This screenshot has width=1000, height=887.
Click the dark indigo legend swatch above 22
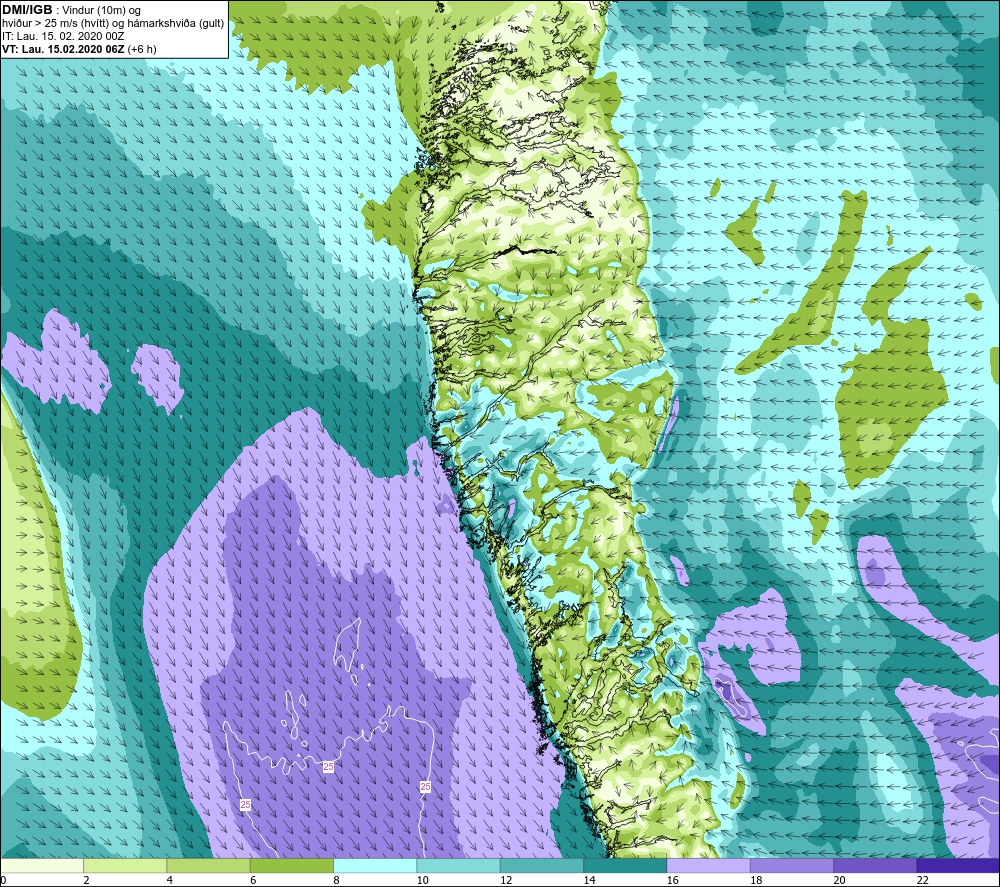(958, 865)
